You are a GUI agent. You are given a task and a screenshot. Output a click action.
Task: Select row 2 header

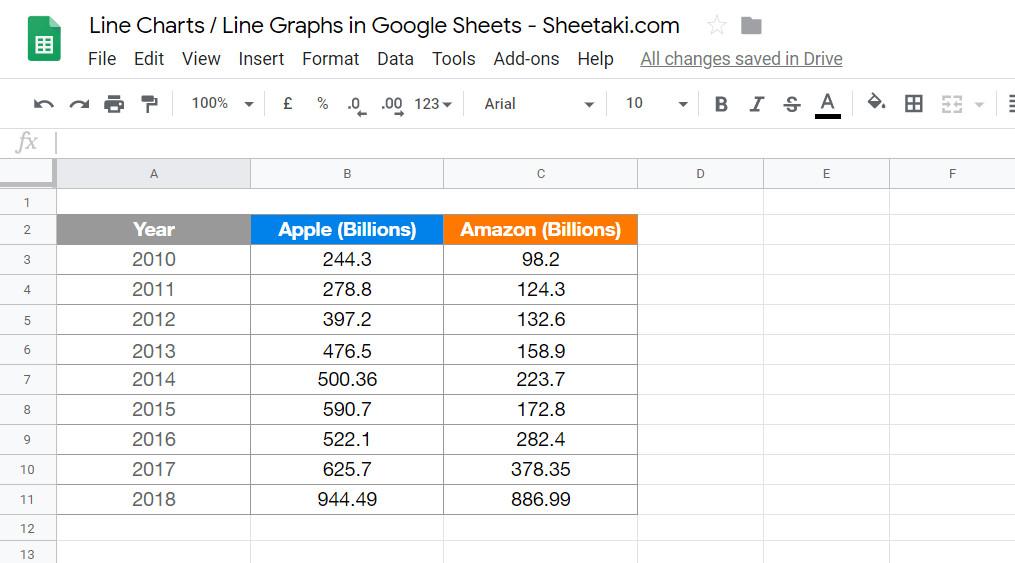(x=27, y=230)
